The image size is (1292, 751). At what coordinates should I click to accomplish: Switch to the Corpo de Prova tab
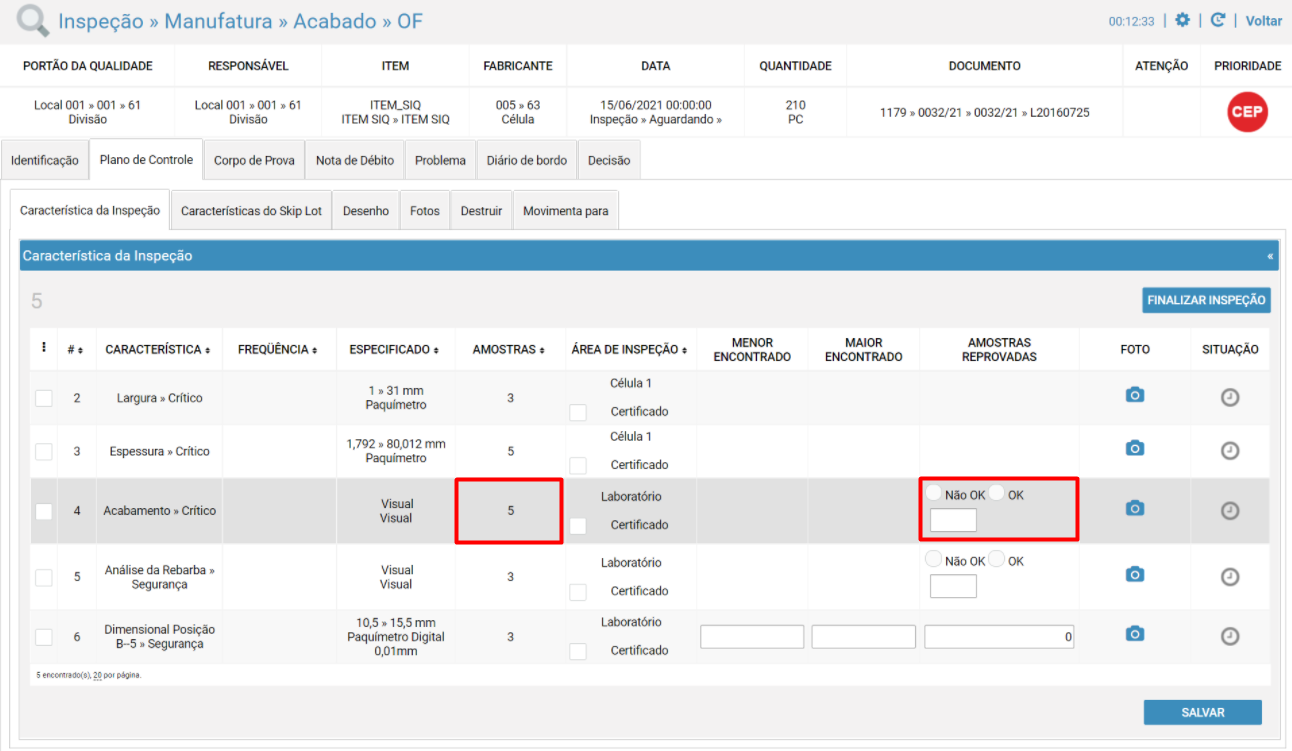(x=254, y=160)
